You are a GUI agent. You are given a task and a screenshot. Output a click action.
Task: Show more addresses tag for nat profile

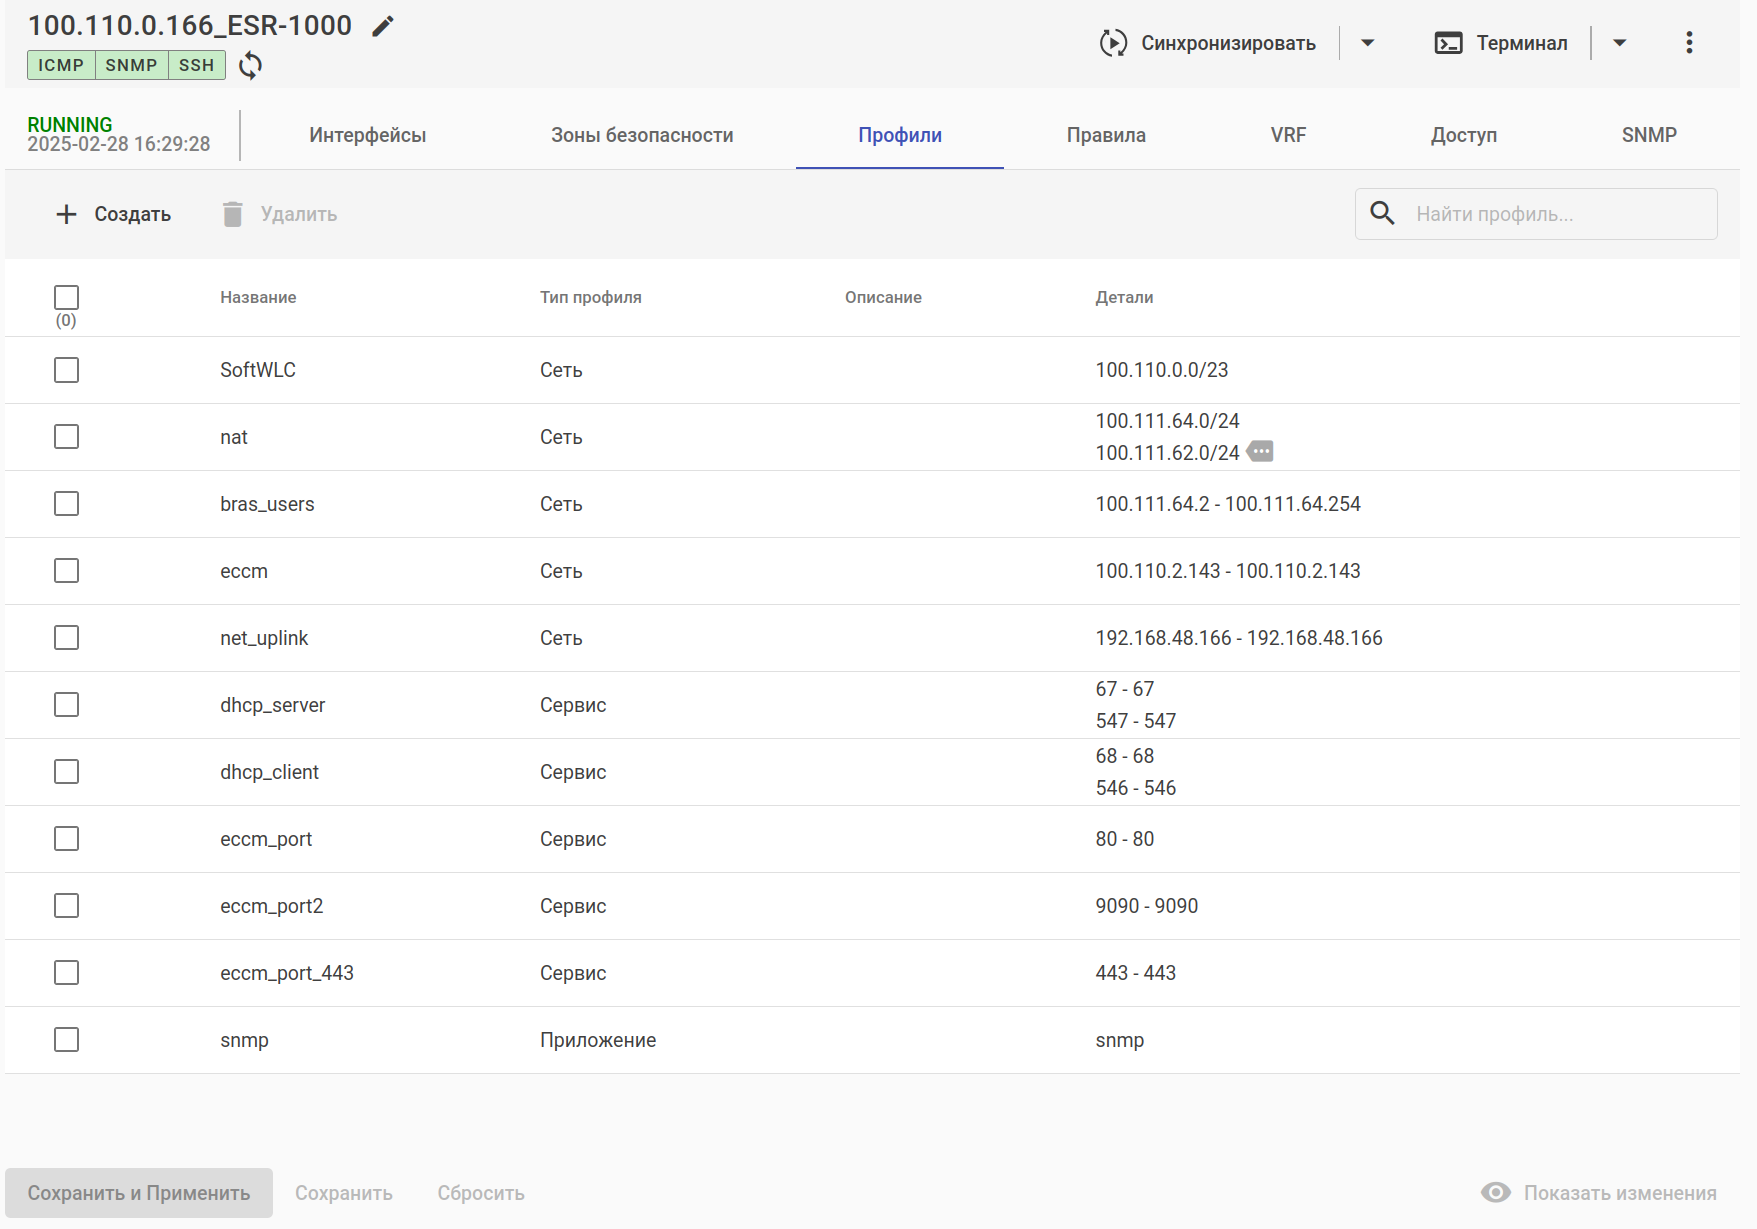tap(1261, 452)
